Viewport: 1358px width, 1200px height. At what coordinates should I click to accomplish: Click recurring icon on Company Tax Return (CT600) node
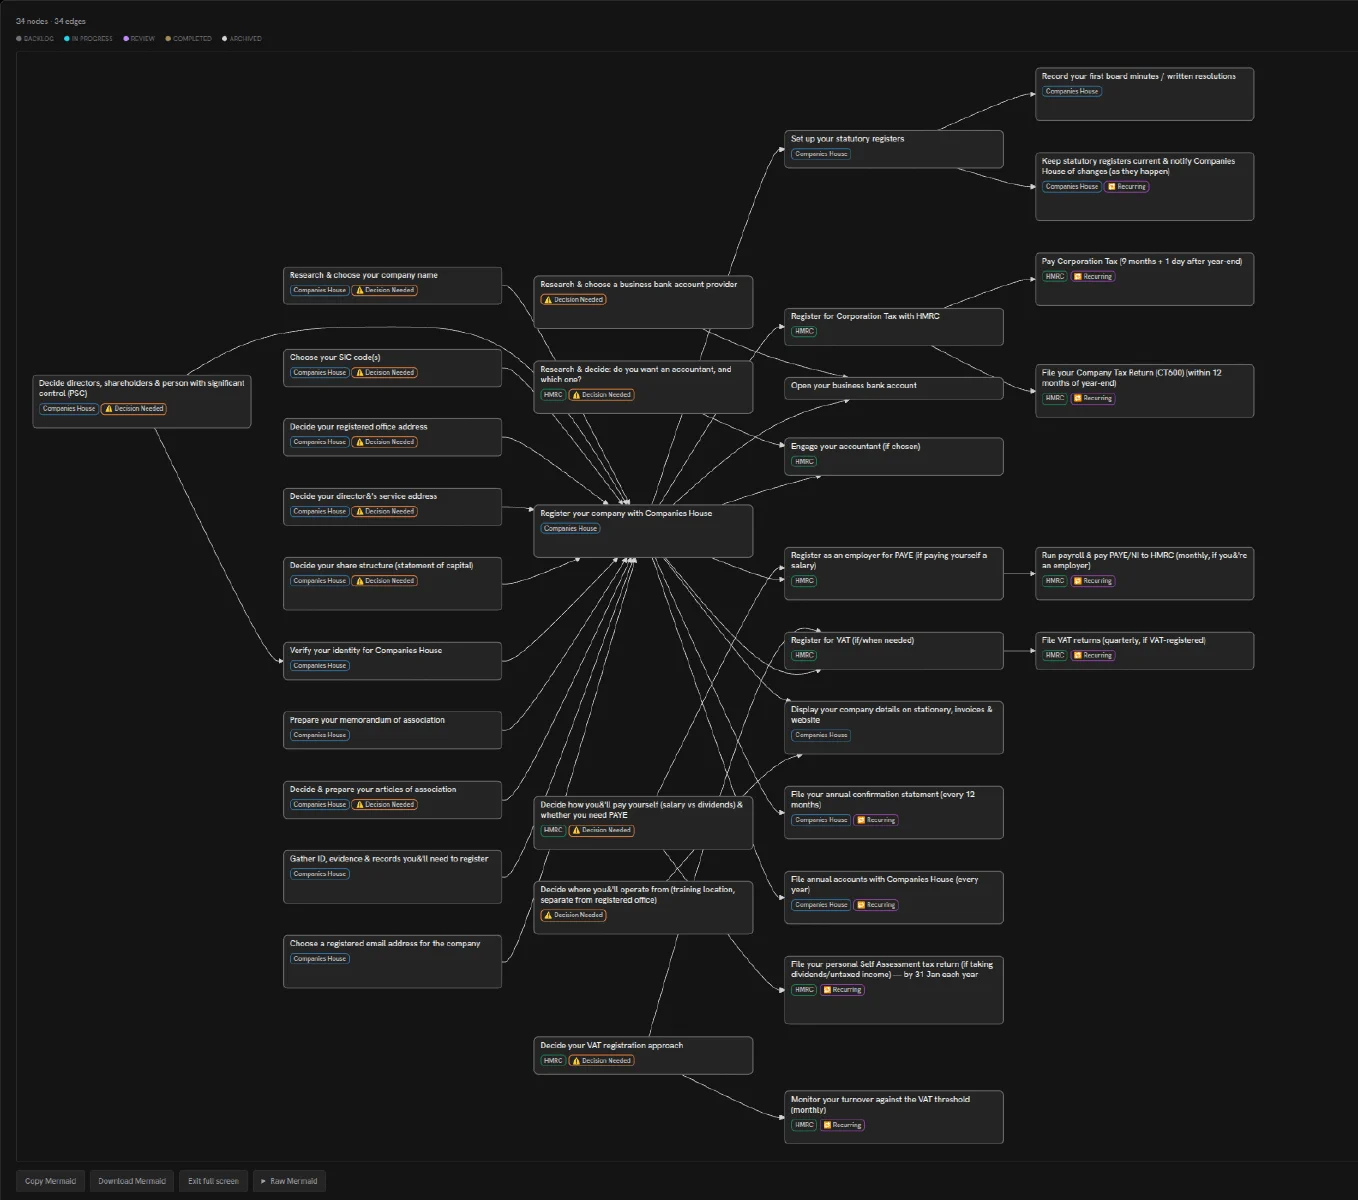(1078, 398)
